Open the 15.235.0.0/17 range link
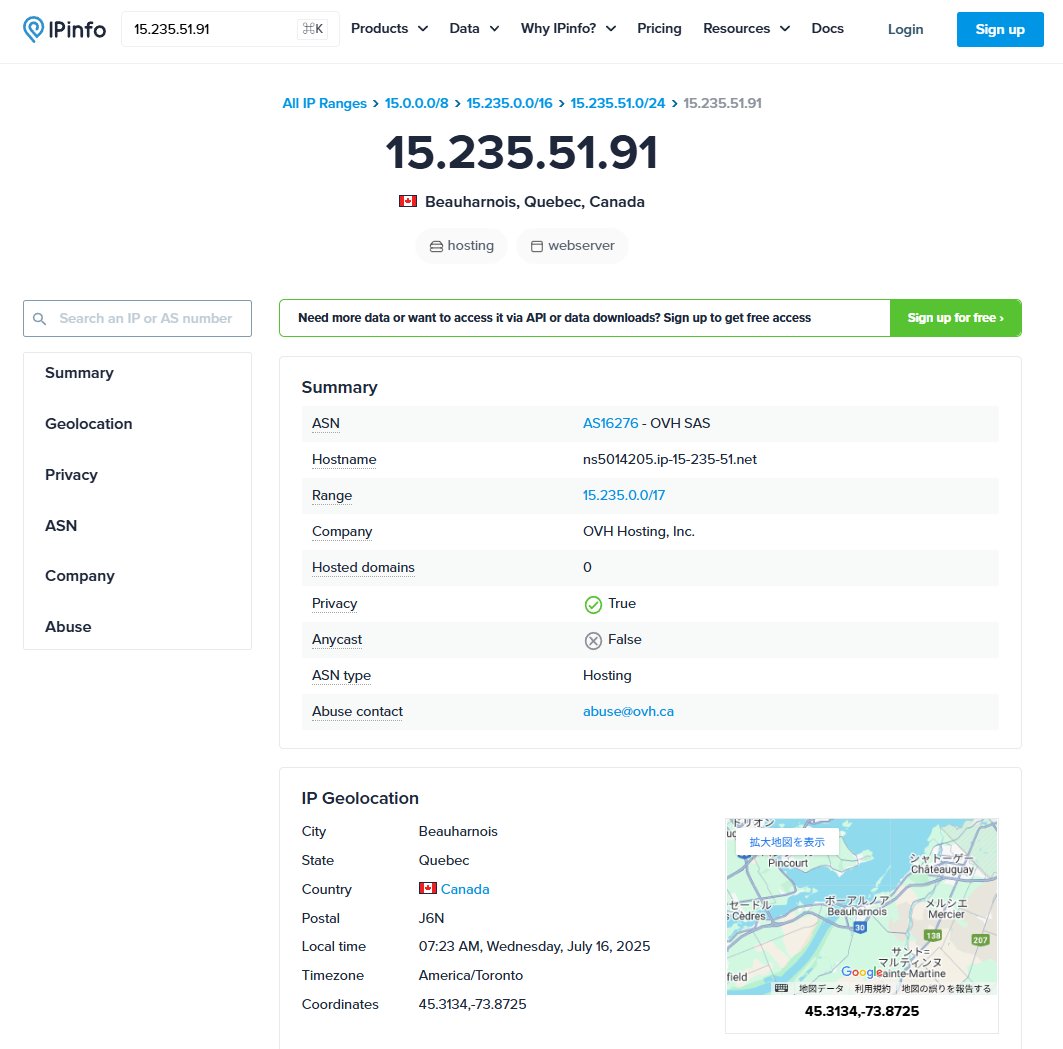This screenshot has width=1063, height=1049. [624, 495]
